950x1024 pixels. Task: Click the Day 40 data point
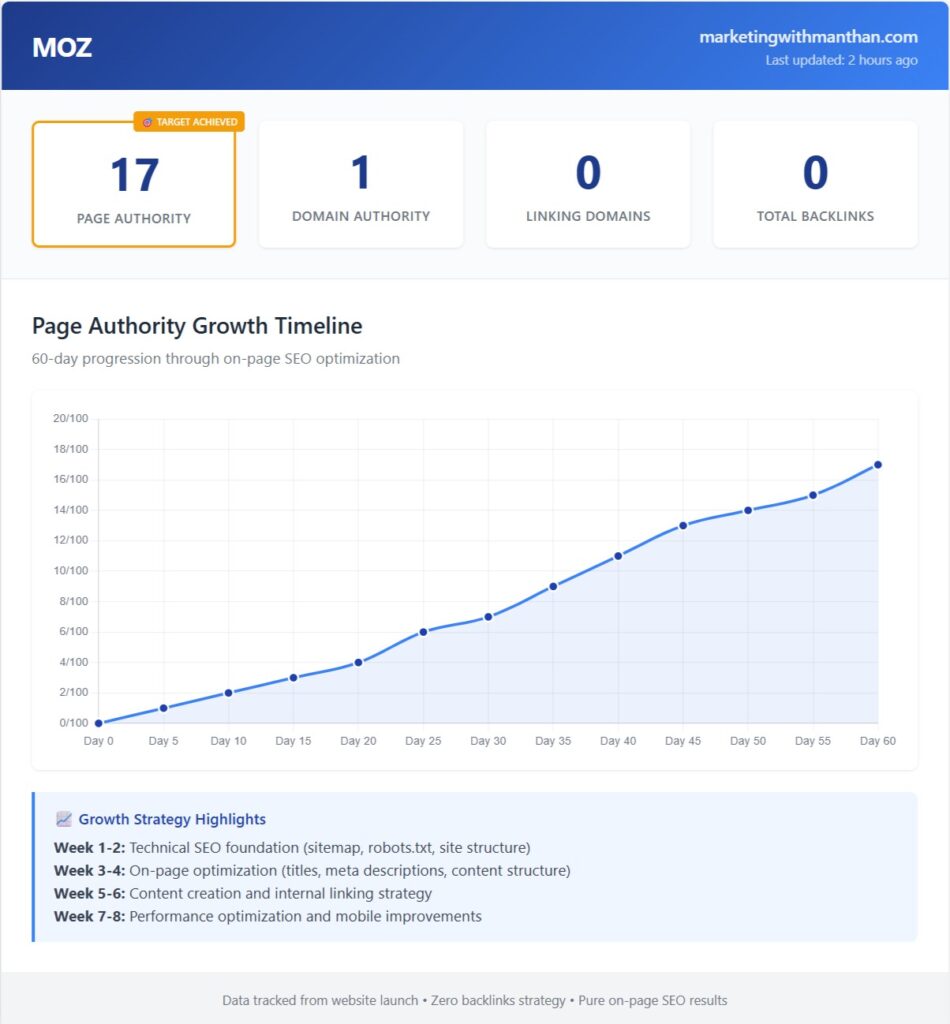618,556
